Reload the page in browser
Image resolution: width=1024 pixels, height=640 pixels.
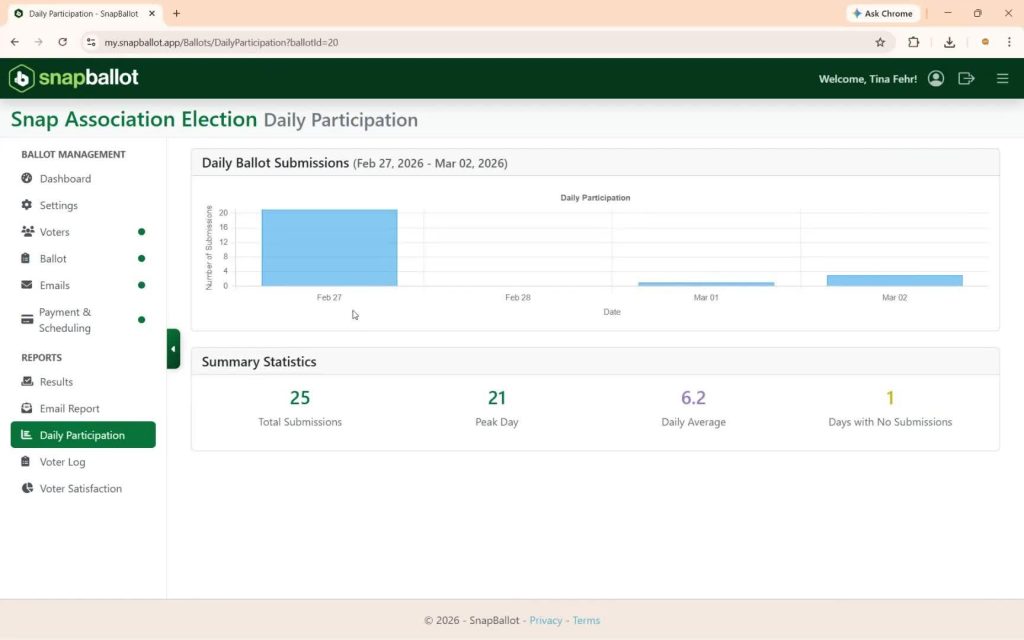pos(63,42)
